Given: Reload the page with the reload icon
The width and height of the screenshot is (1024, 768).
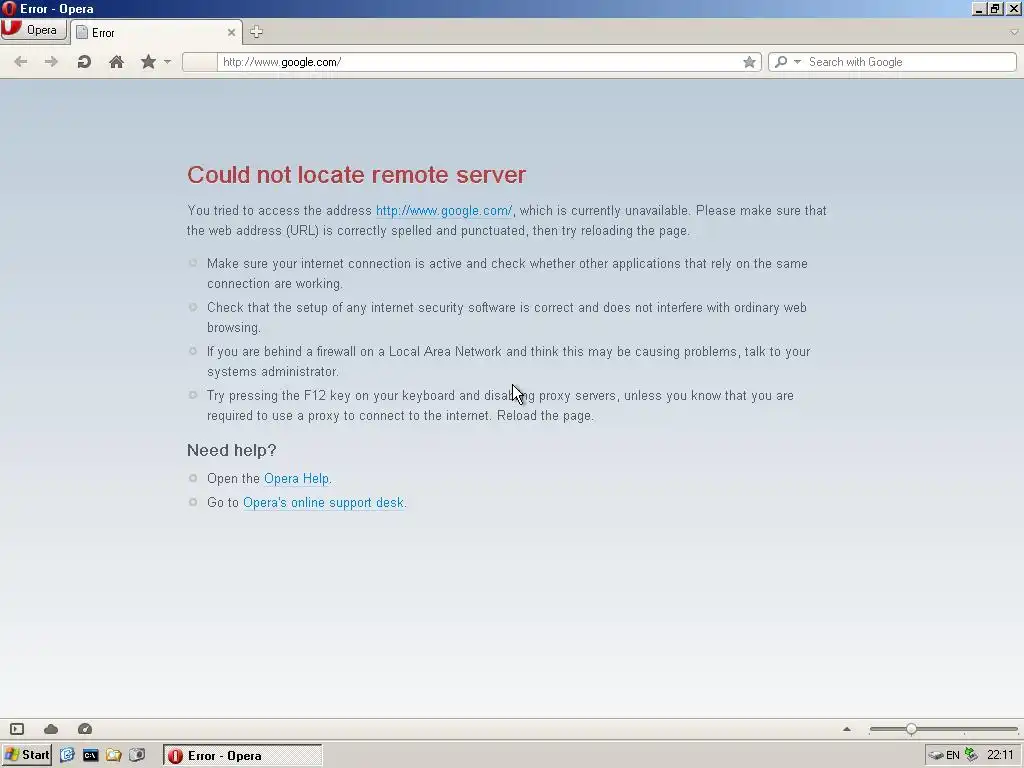Looking at the screenshot, I should tap(84, 62).
